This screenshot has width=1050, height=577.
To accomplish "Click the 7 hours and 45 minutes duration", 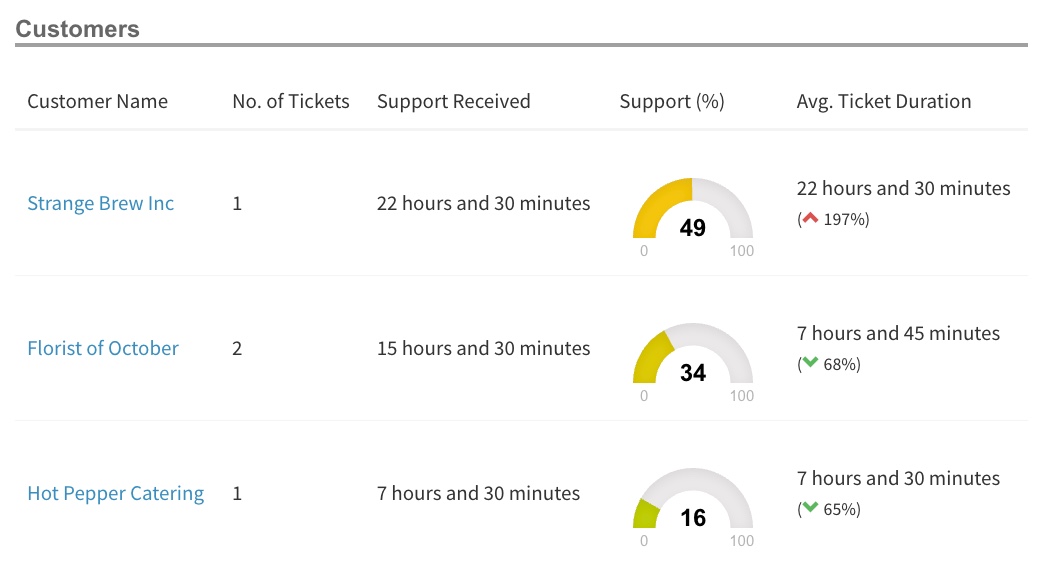I will tap(898, 334).
